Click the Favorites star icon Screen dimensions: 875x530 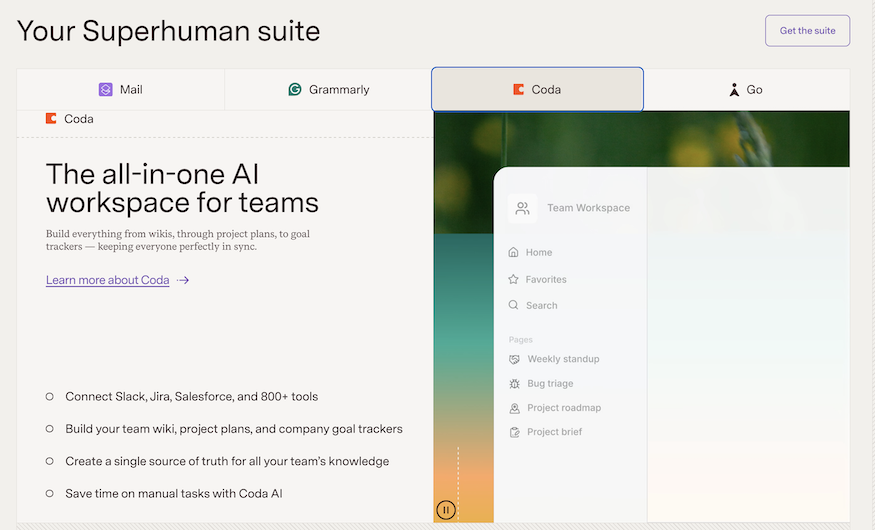tap(513, 279)
